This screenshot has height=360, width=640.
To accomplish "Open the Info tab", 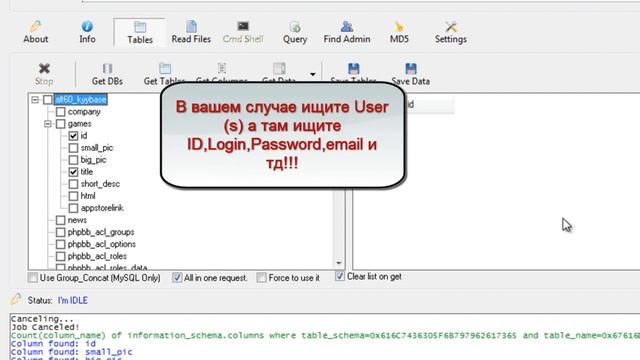I will (87, 32).
